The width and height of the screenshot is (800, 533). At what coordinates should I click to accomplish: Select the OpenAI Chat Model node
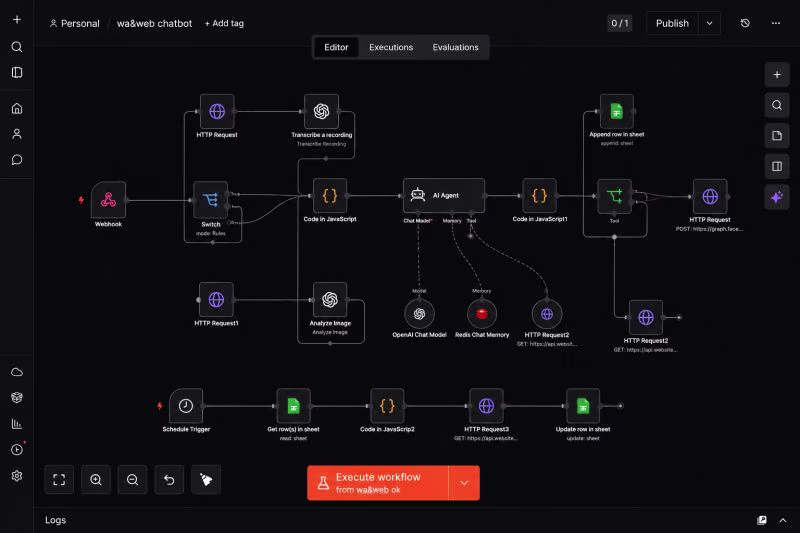tap(419, 314)
